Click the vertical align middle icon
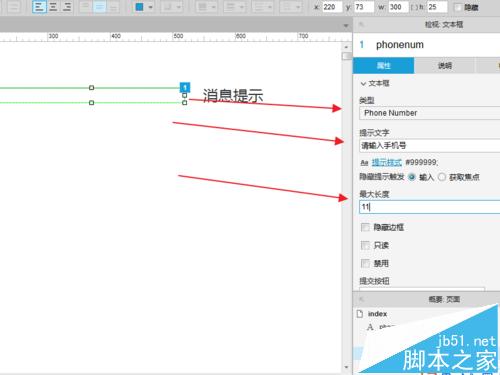500x375 pixels. coord(99,7)
